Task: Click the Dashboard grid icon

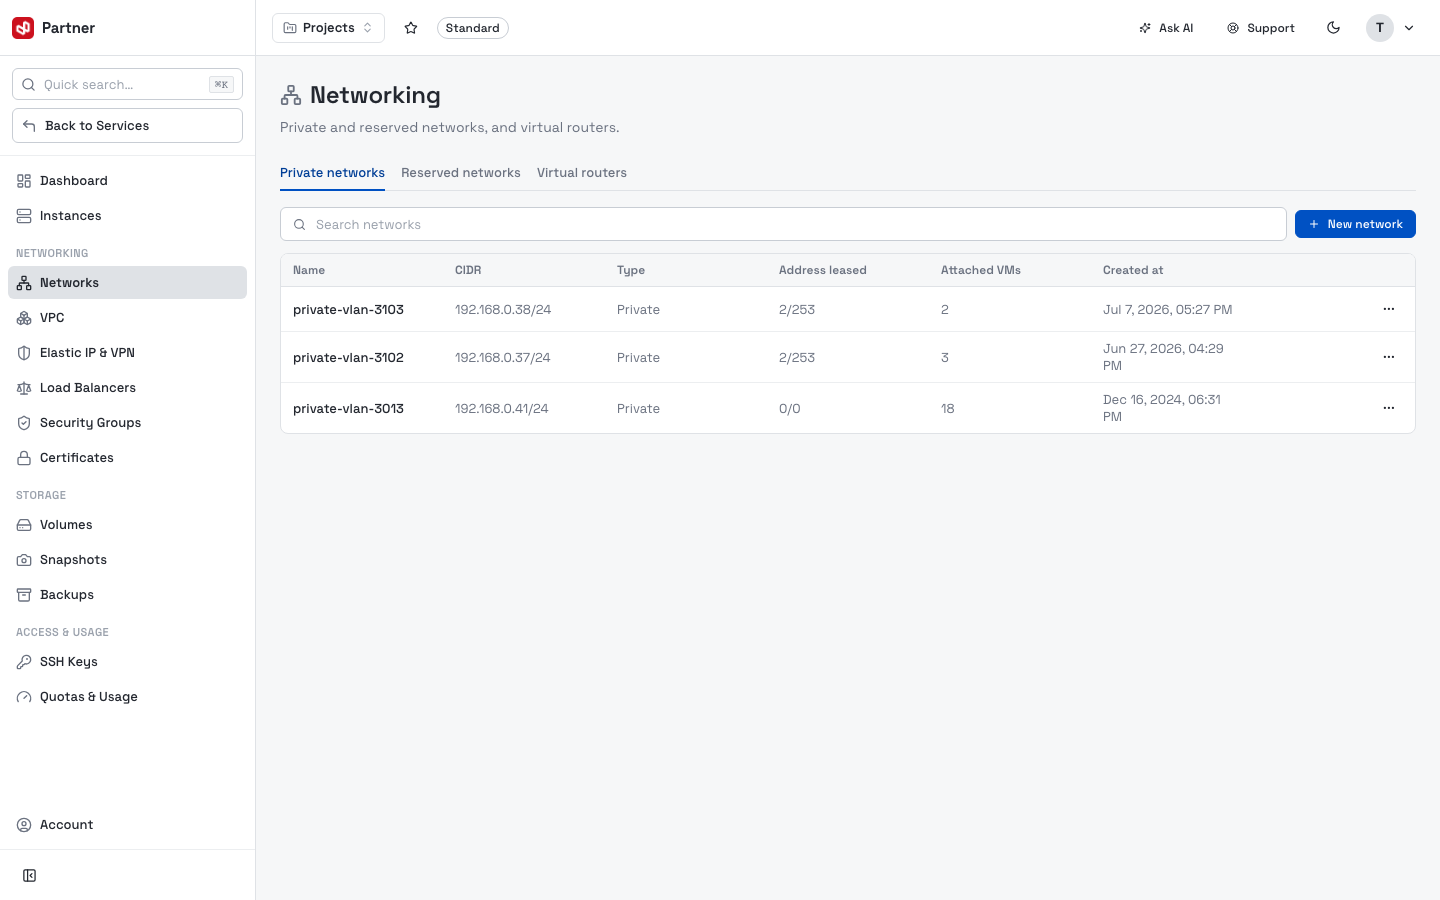Action: 24,181
